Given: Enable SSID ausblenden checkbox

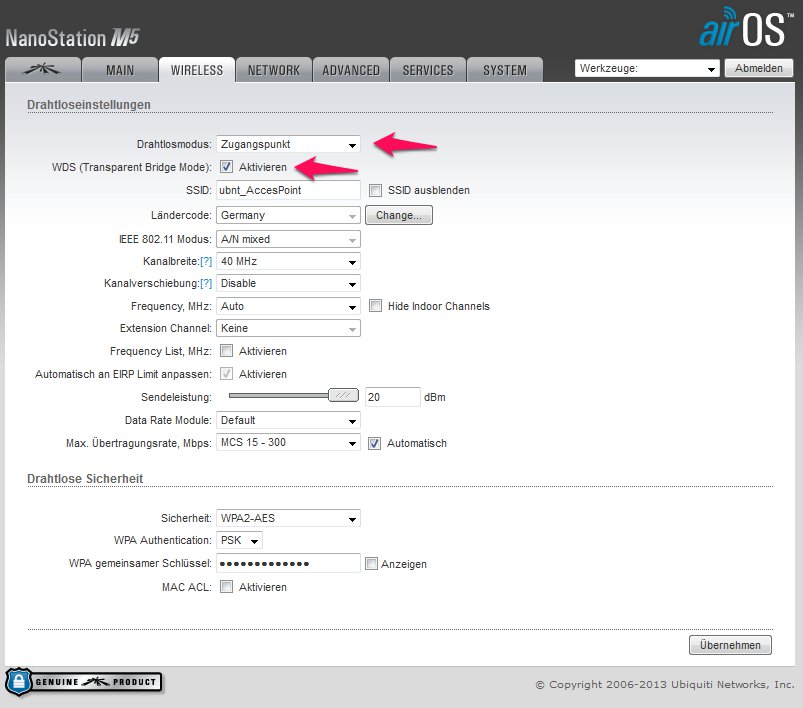Looking at the screenshot, I should 375,191.
